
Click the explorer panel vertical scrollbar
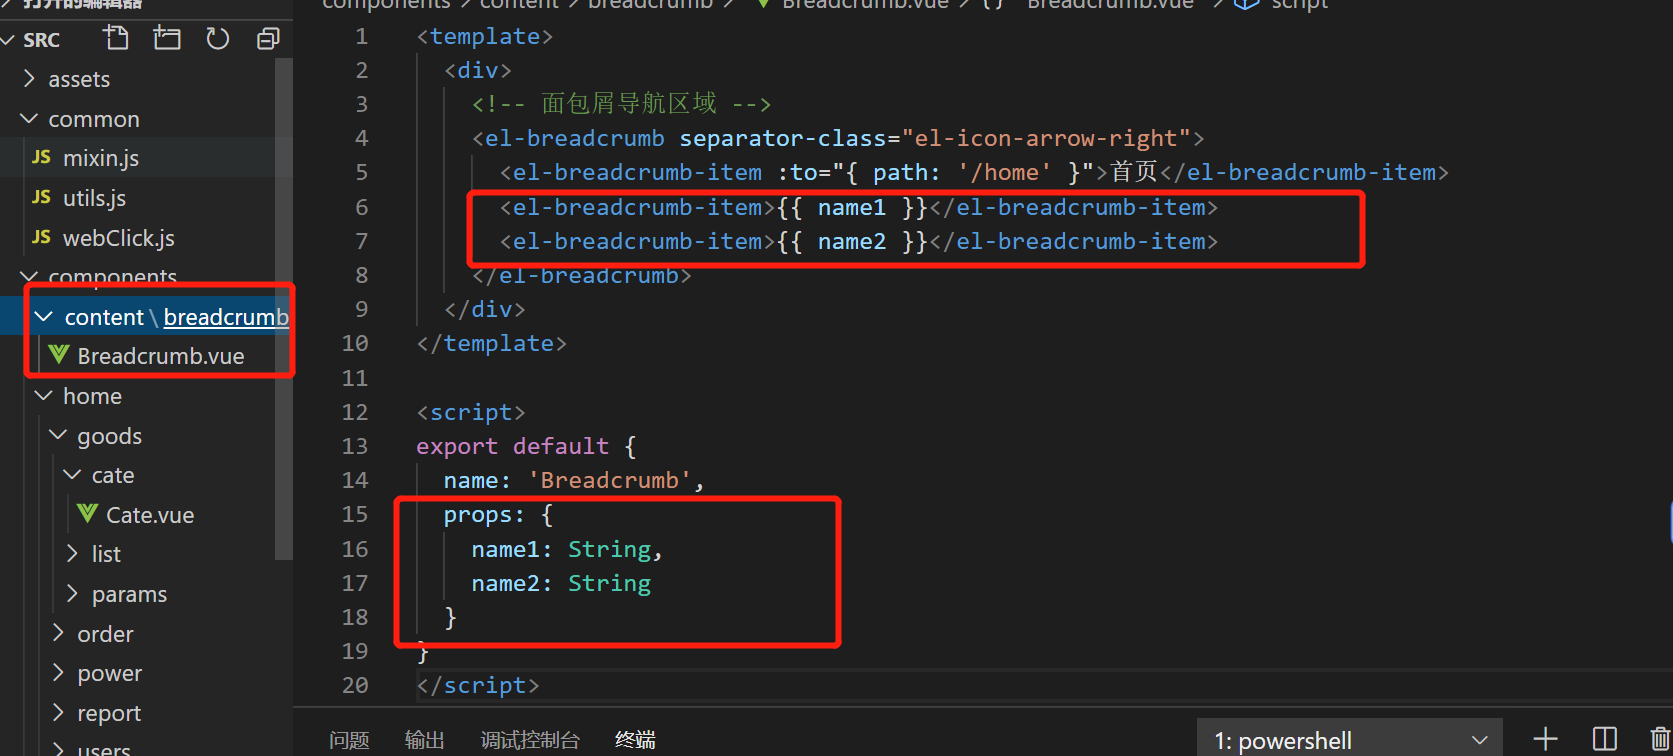point(284,310)
